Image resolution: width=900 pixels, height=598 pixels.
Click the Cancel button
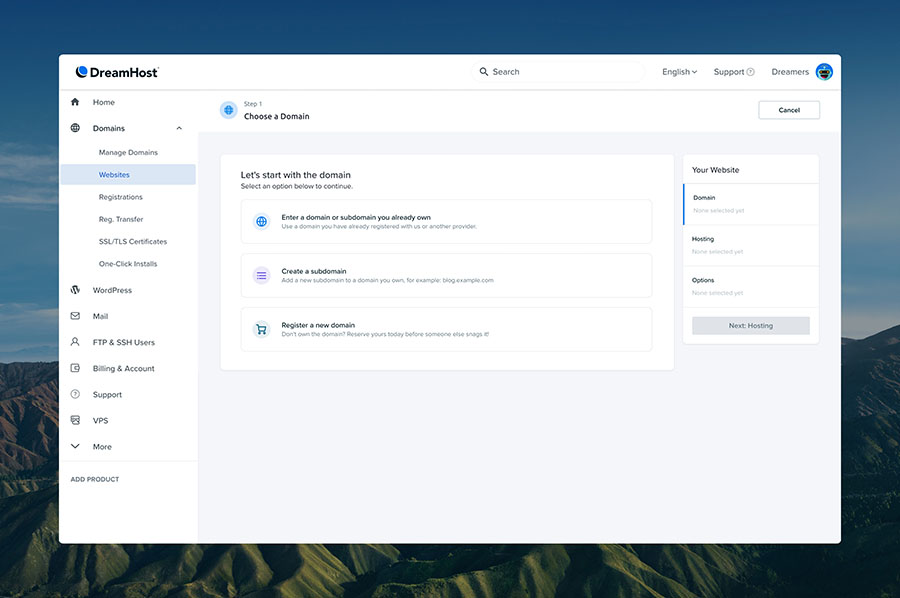coord(789,110)
